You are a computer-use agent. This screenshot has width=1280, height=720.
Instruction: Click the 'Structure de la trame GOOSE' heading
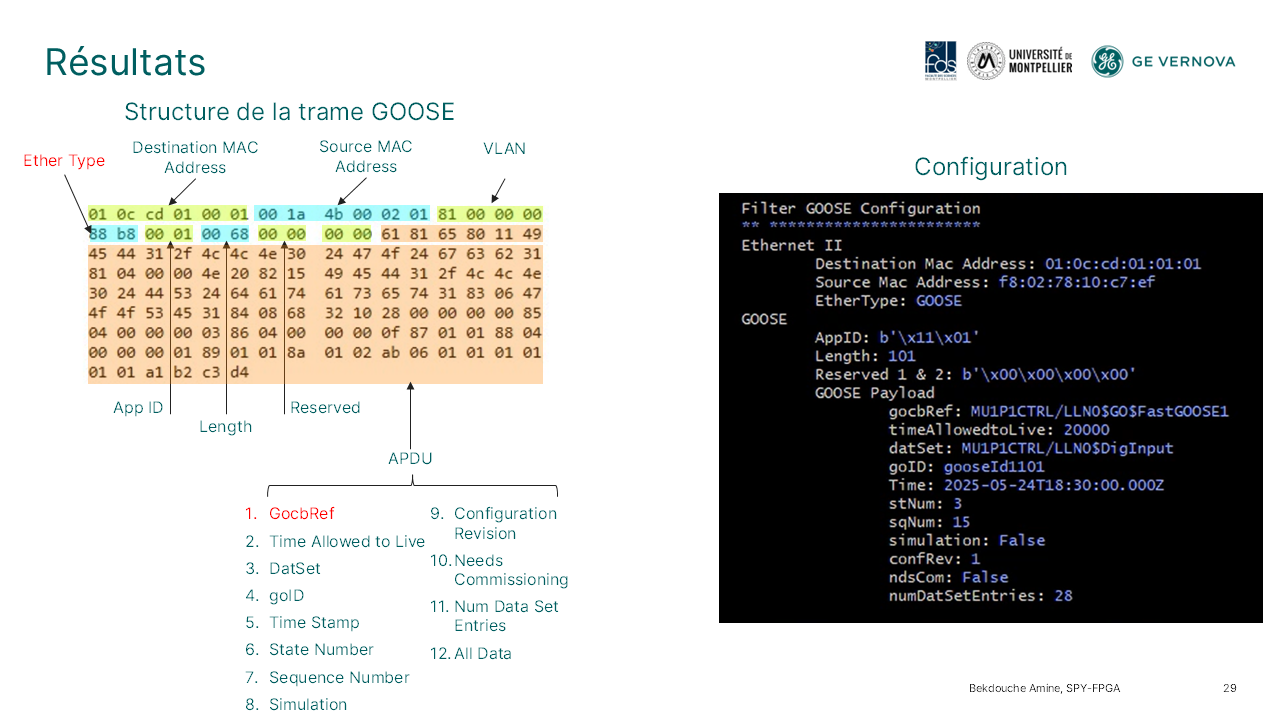coord(289,111)
